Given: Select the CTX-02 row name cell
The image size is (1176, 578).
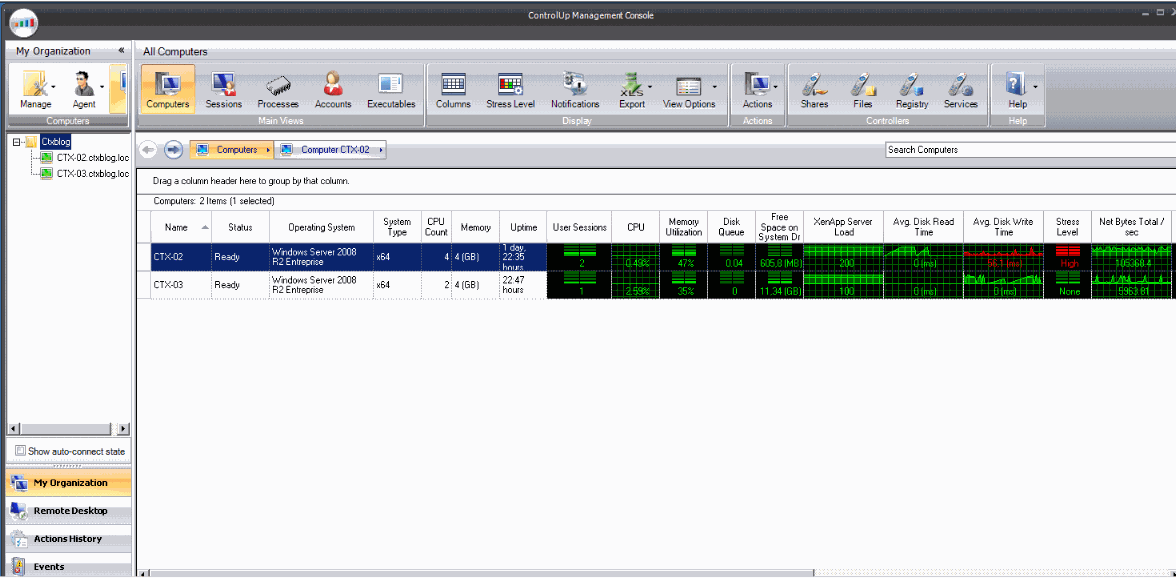Looking at the screenshot, I should point(182,256).
